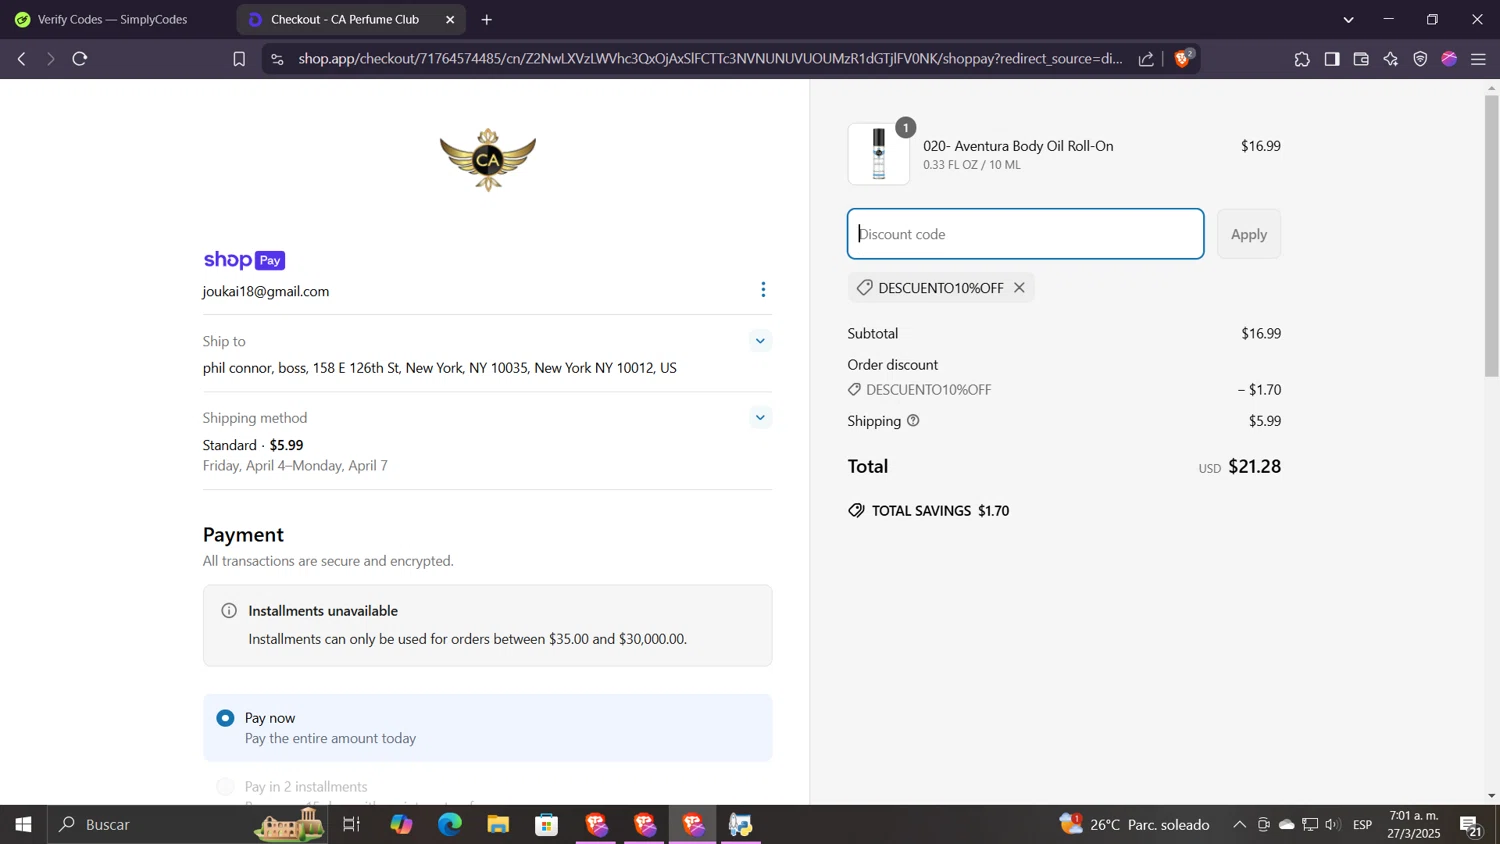
Task: Open the browser profile avatar icon
Action: tap(1449, 59)
